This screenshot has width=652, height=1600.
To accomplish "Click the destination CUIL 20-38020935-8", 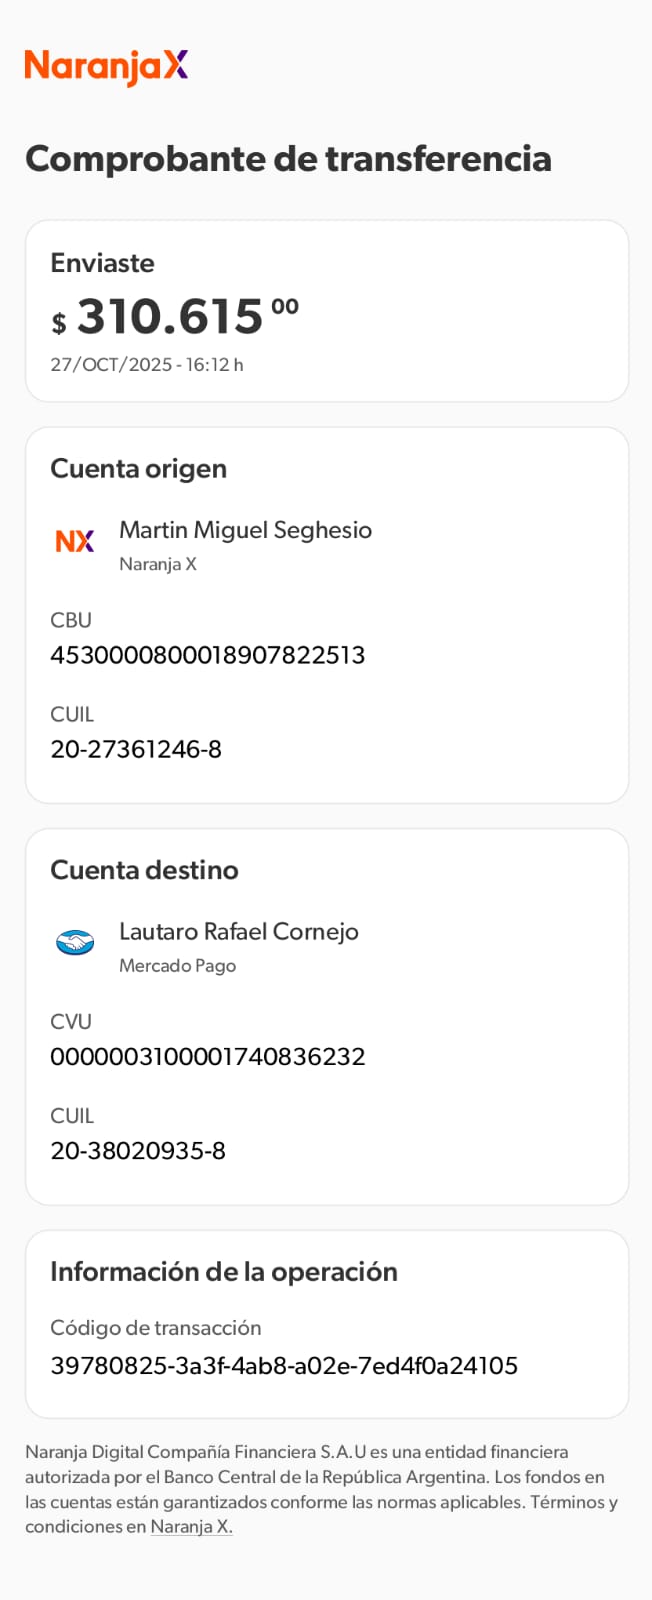I will 138,1150.
